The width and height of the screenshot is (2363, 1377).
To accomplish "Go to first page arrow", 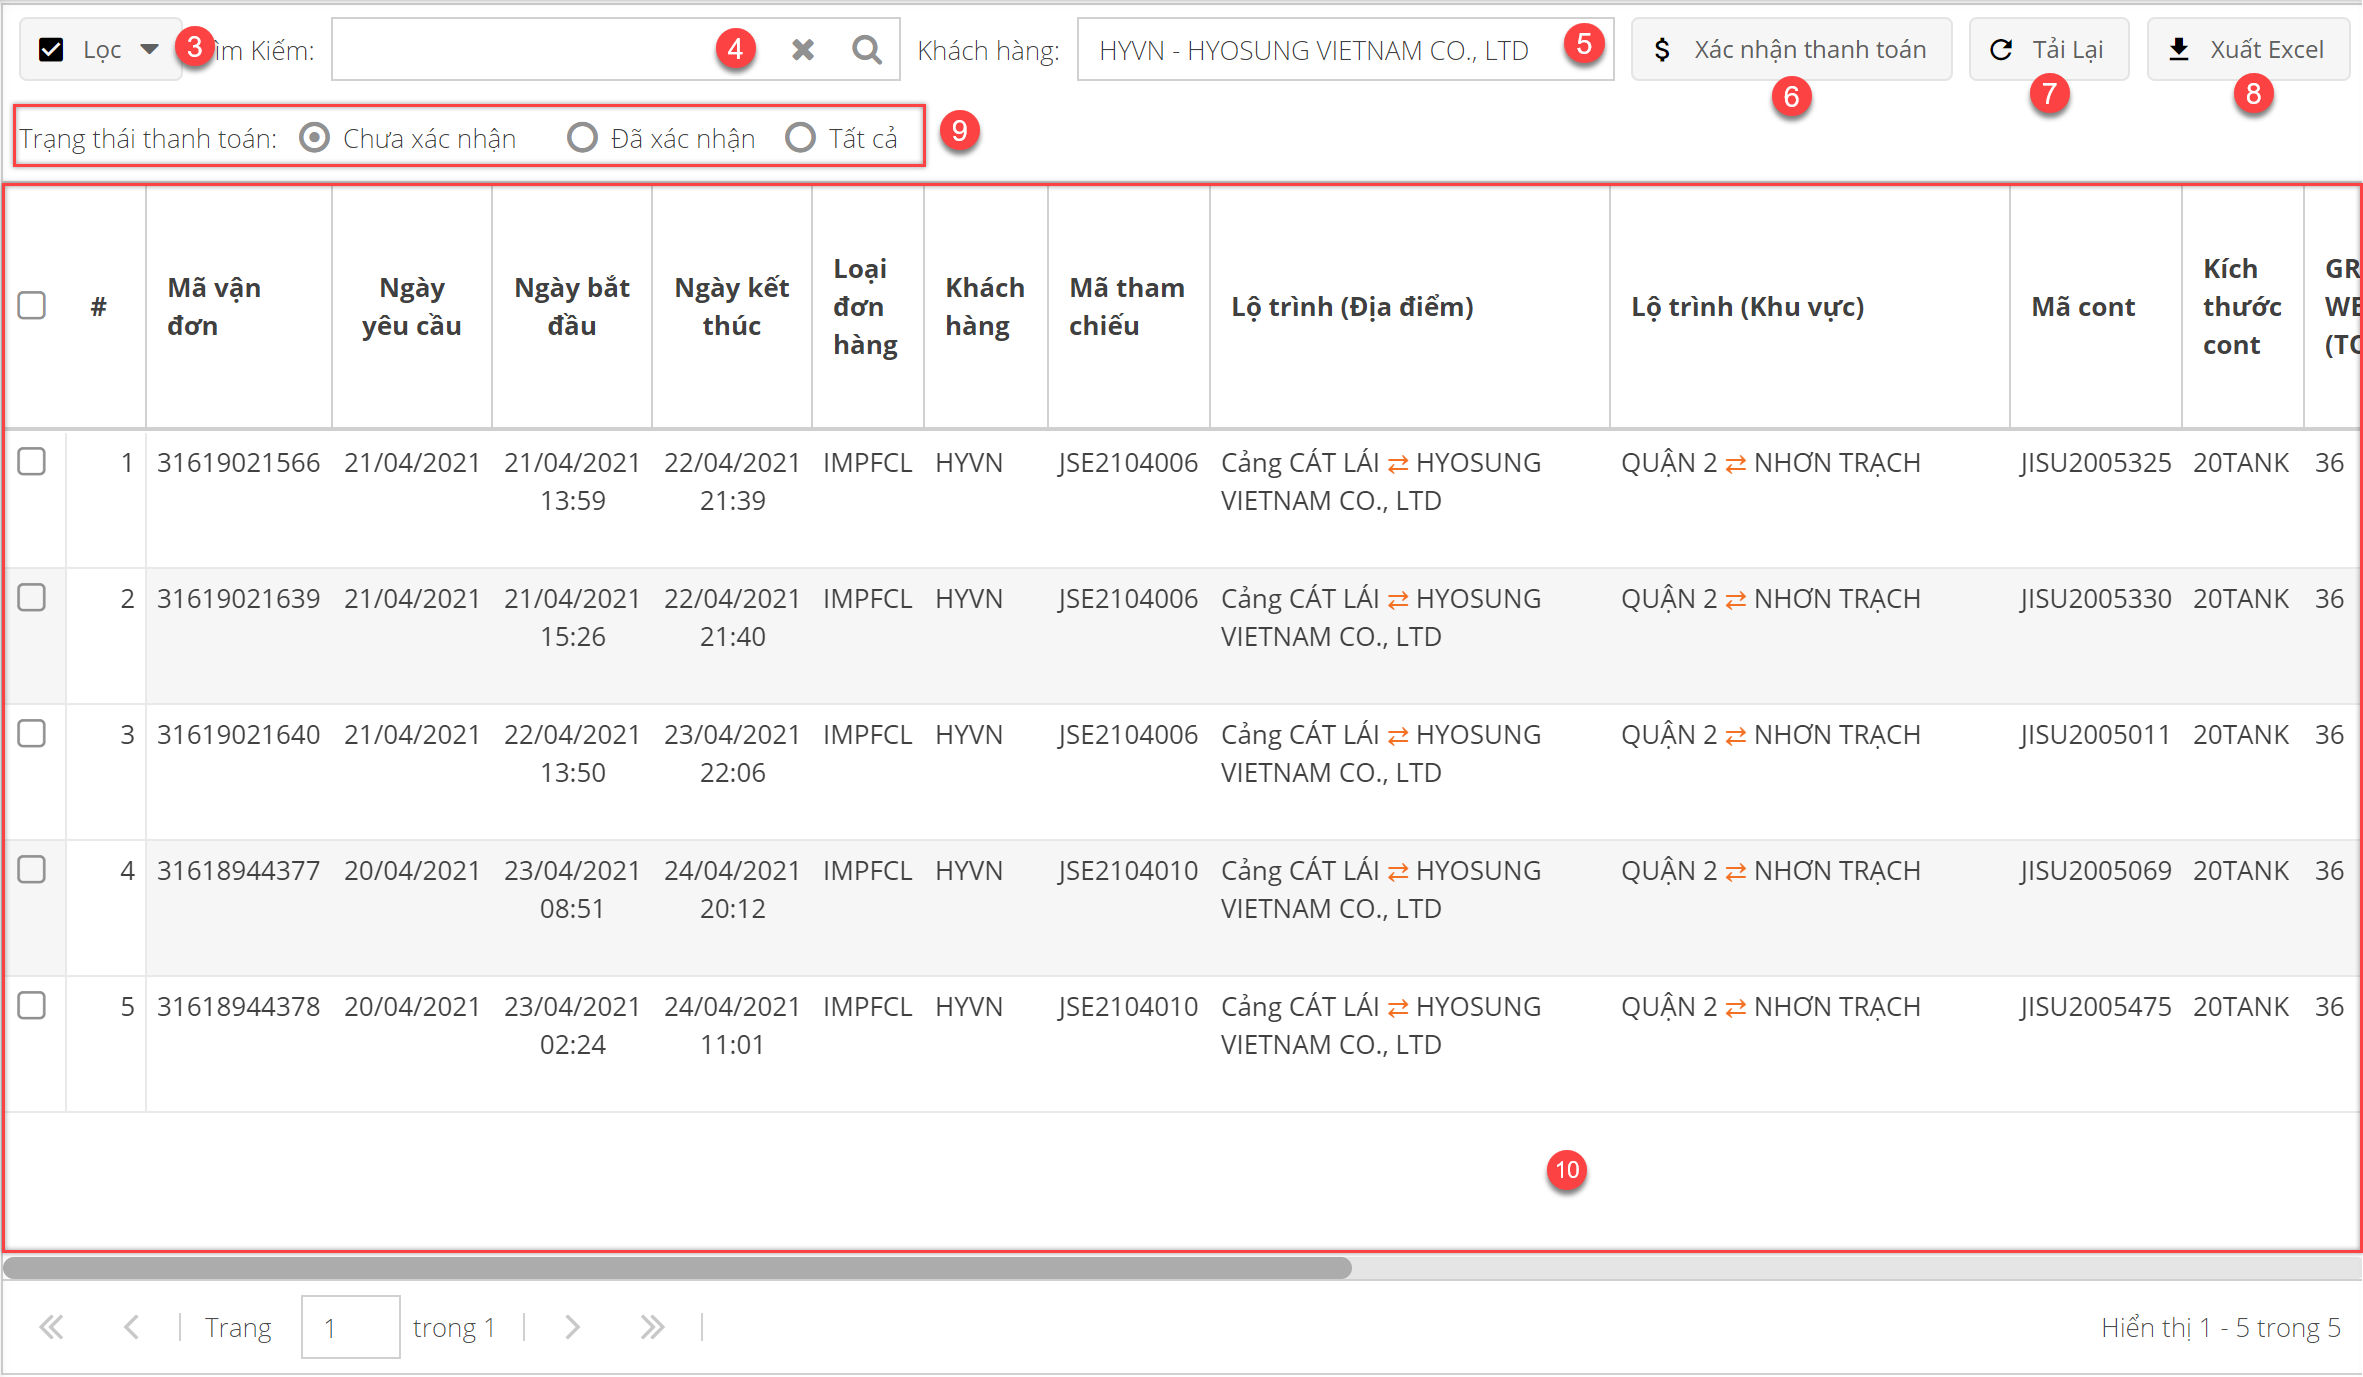I will click(x=51, y=1327).
